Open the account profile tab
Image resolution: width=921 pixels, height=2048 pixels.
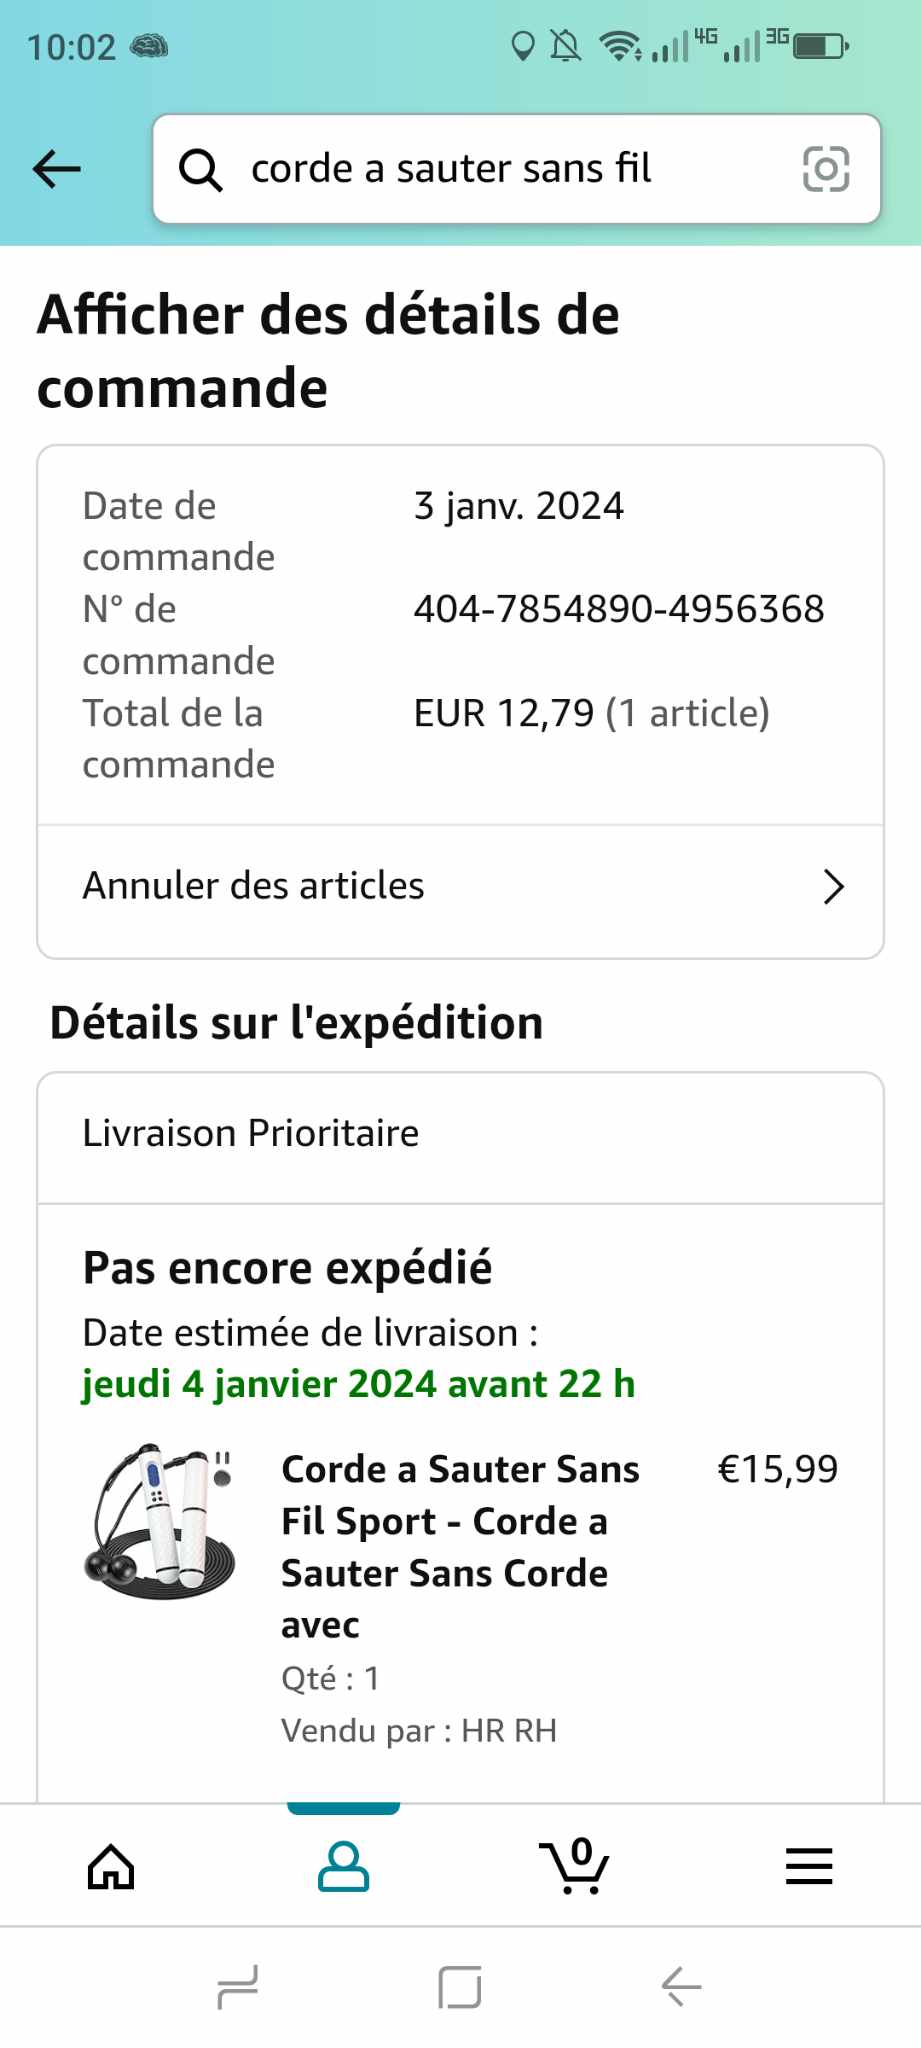coord(343,1866)
